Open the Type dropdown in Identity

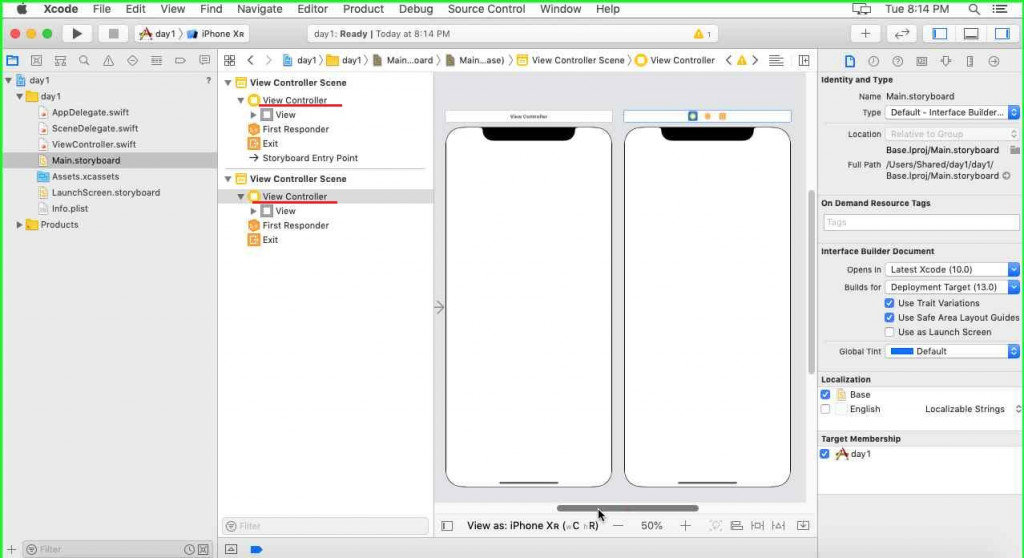(x=952, y=112)
